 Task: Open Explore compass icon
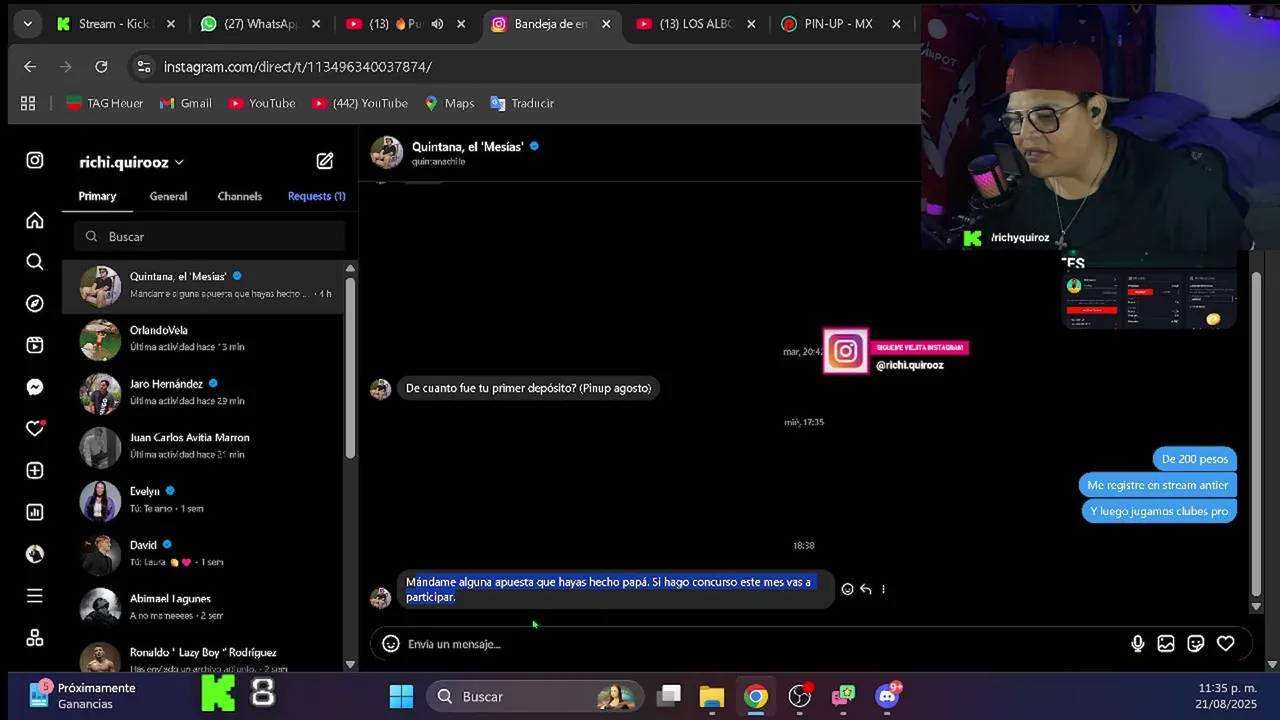(35, 303)
